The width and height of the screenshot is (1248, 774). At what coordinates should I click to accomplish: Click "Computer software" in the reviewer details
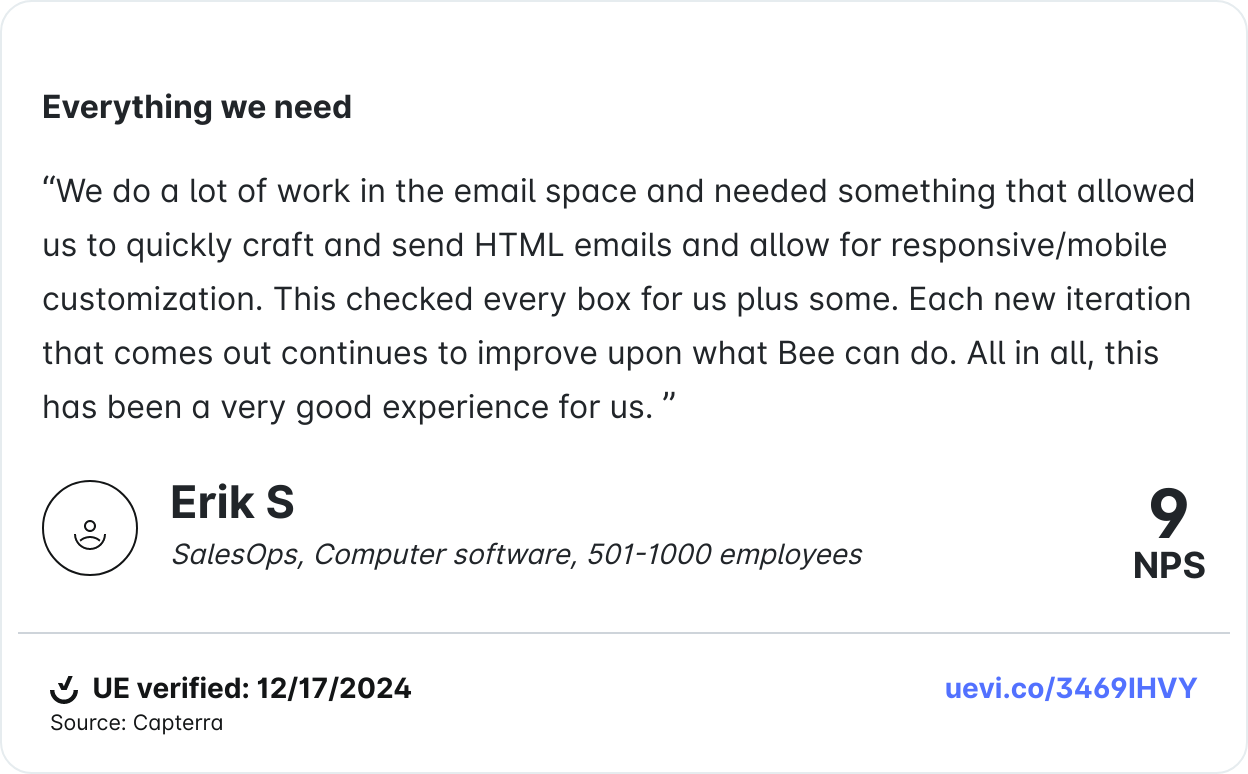click(446, 554)
